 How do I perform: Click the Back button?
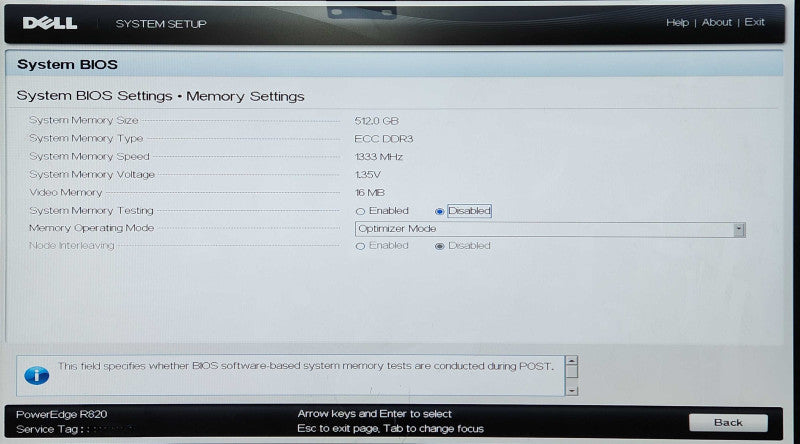point(728,423)
